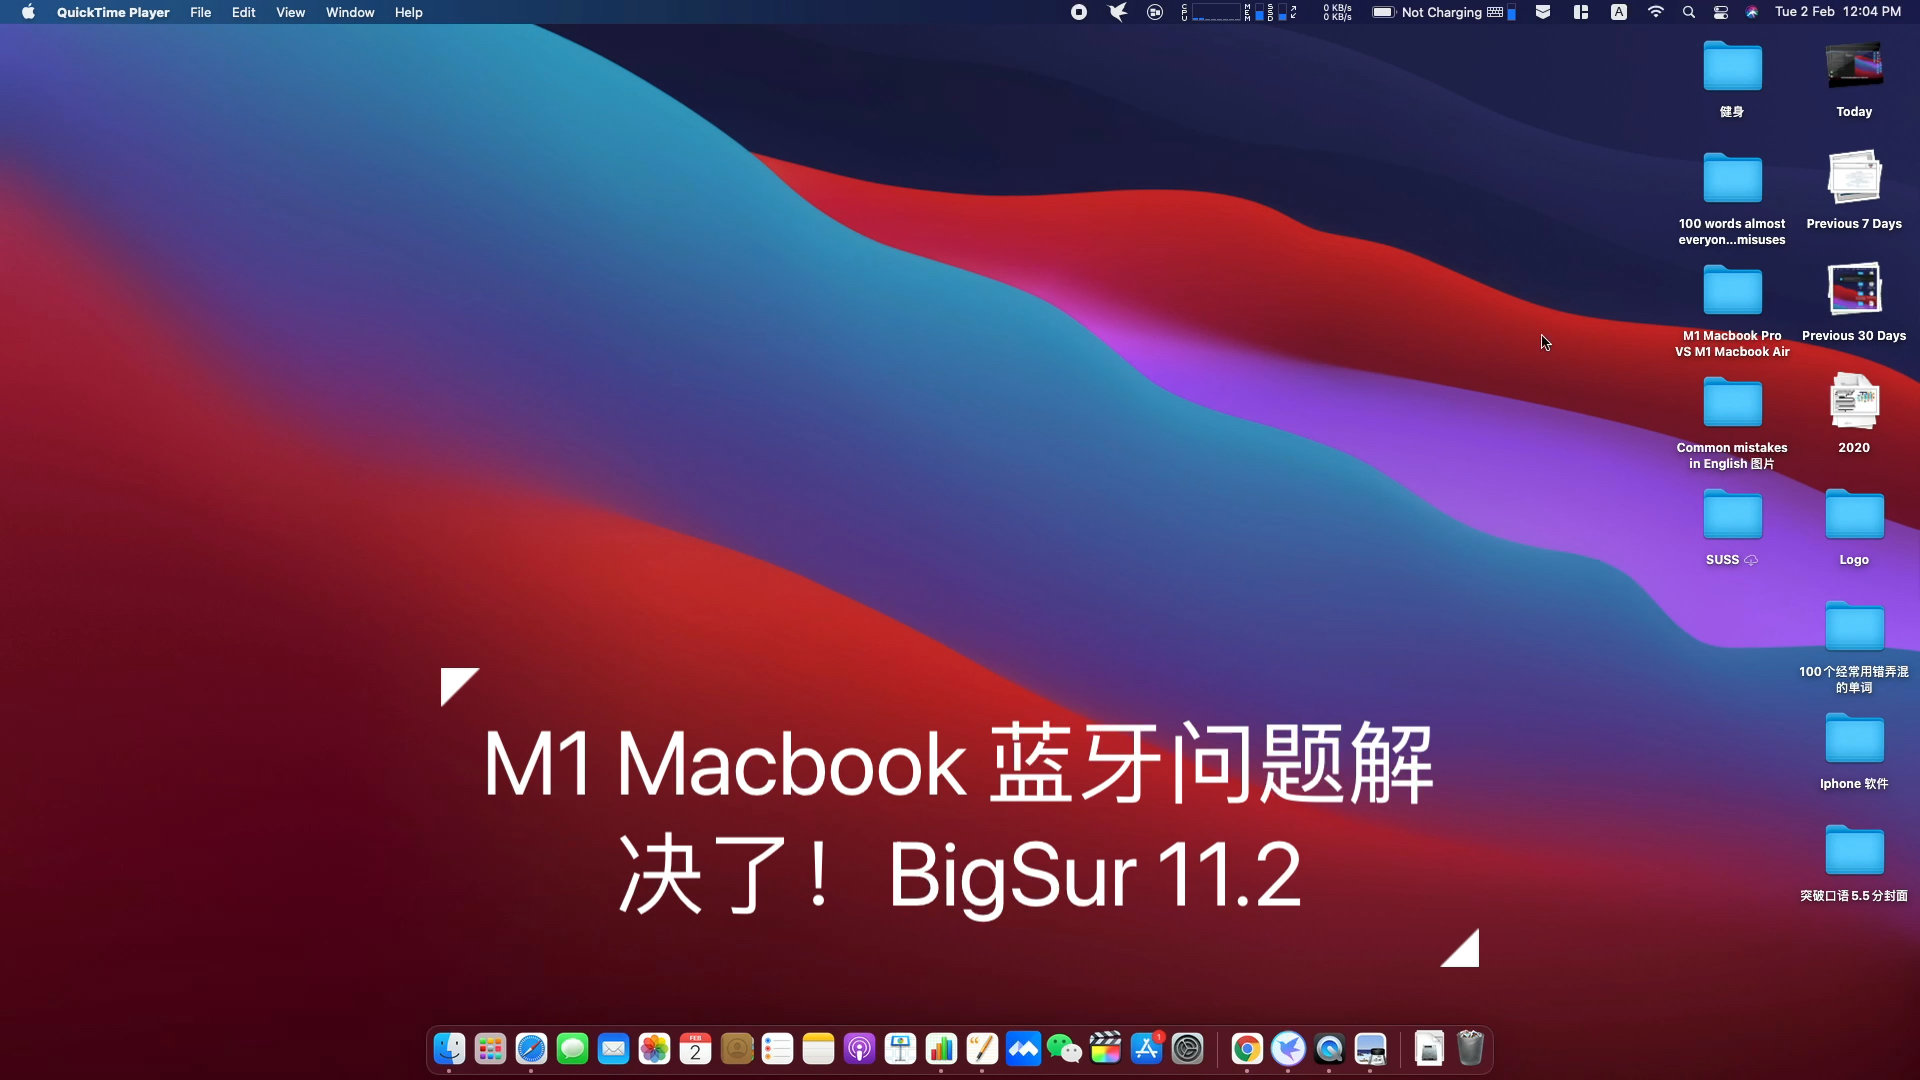This screenshot has height=1080, width=1920.
Task: Open the Messages app in Dock
Action: point(572,1049)
